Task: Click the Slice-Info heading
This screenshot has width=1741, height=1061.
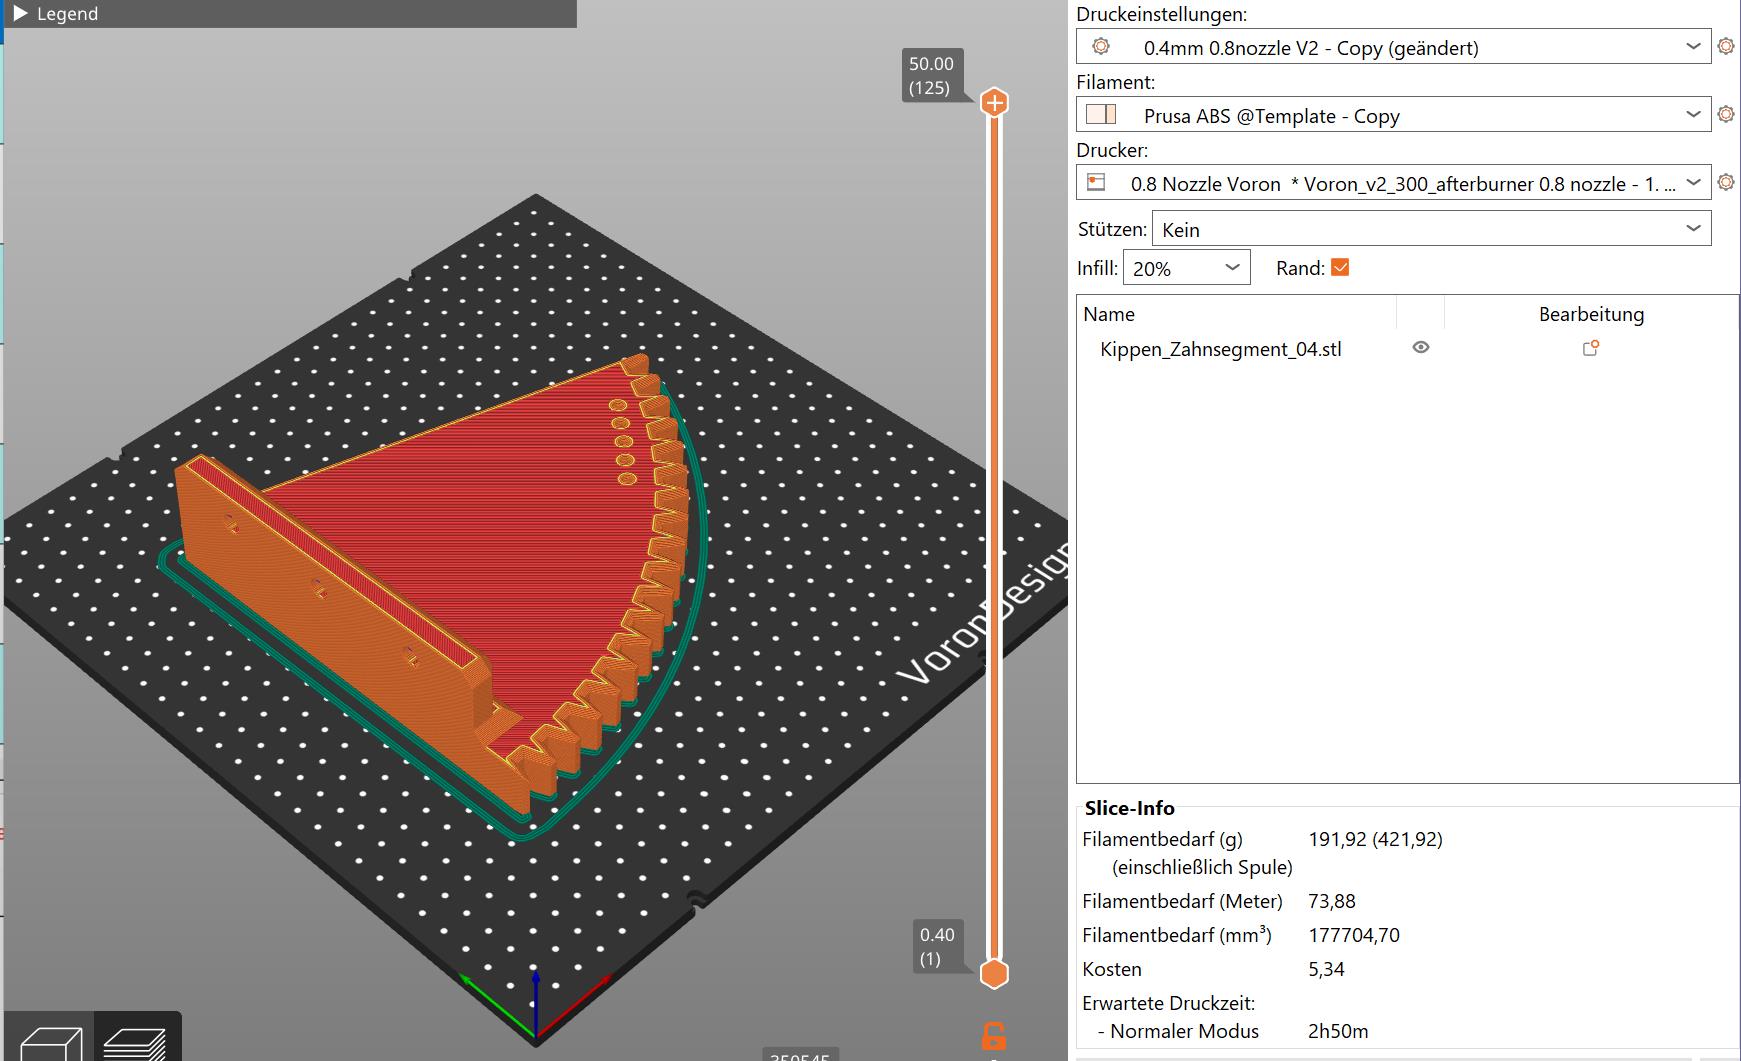Action: coord(1129,808)
